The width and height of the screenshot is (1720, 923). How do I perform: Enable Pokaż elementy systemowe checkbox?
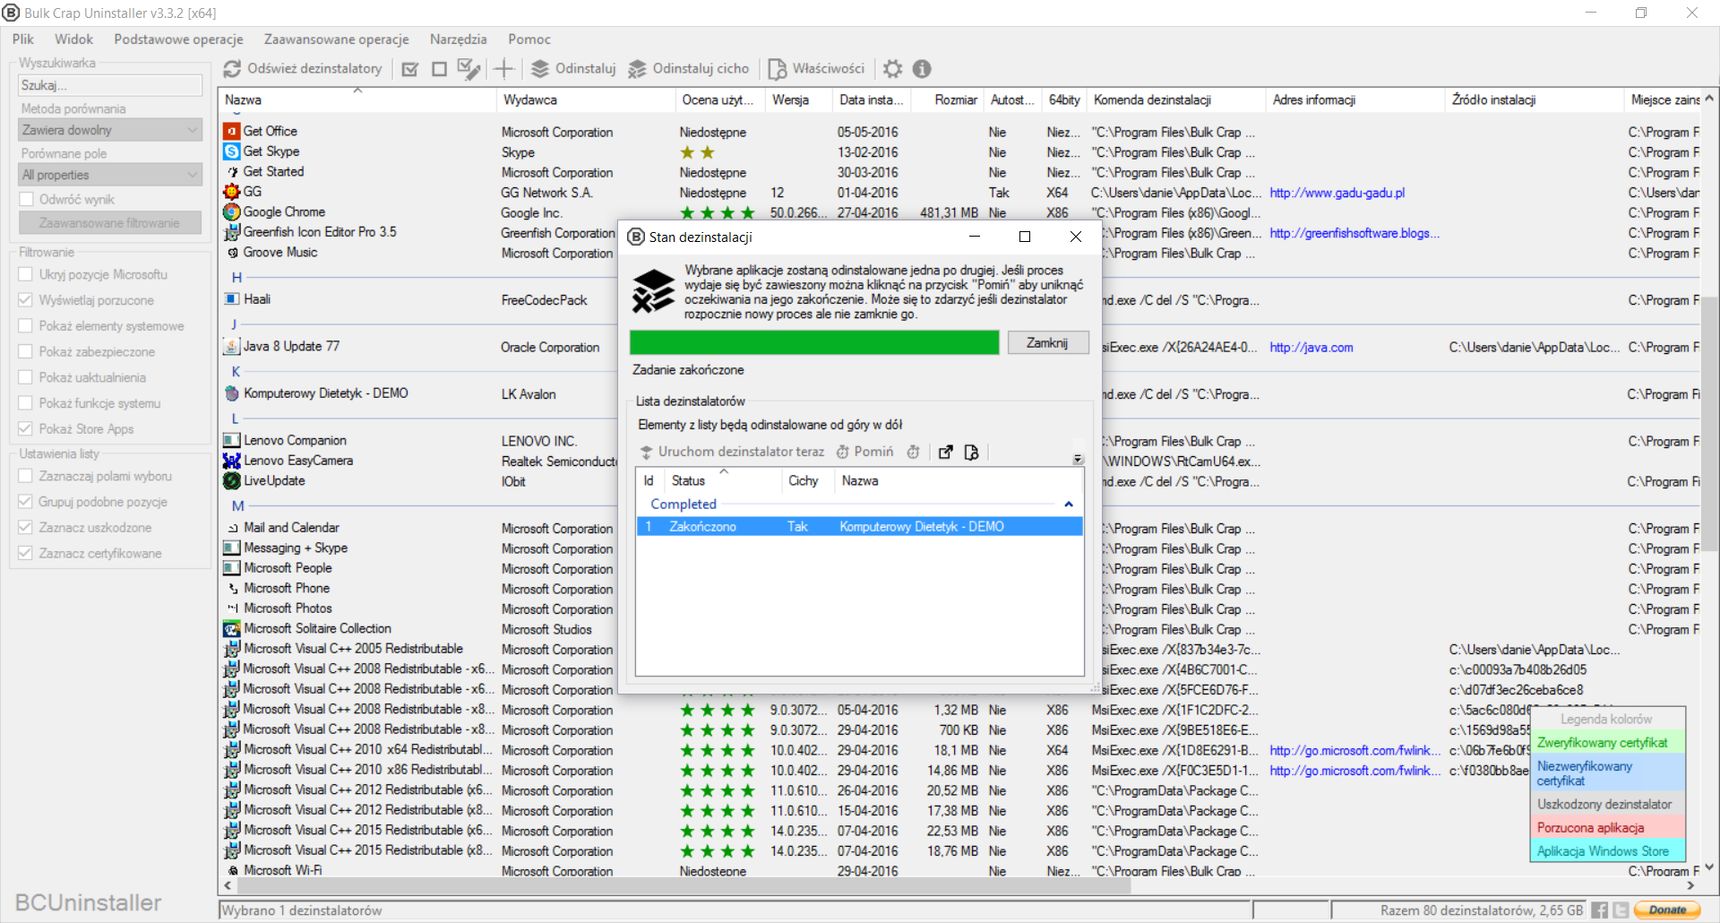point(26,326)
